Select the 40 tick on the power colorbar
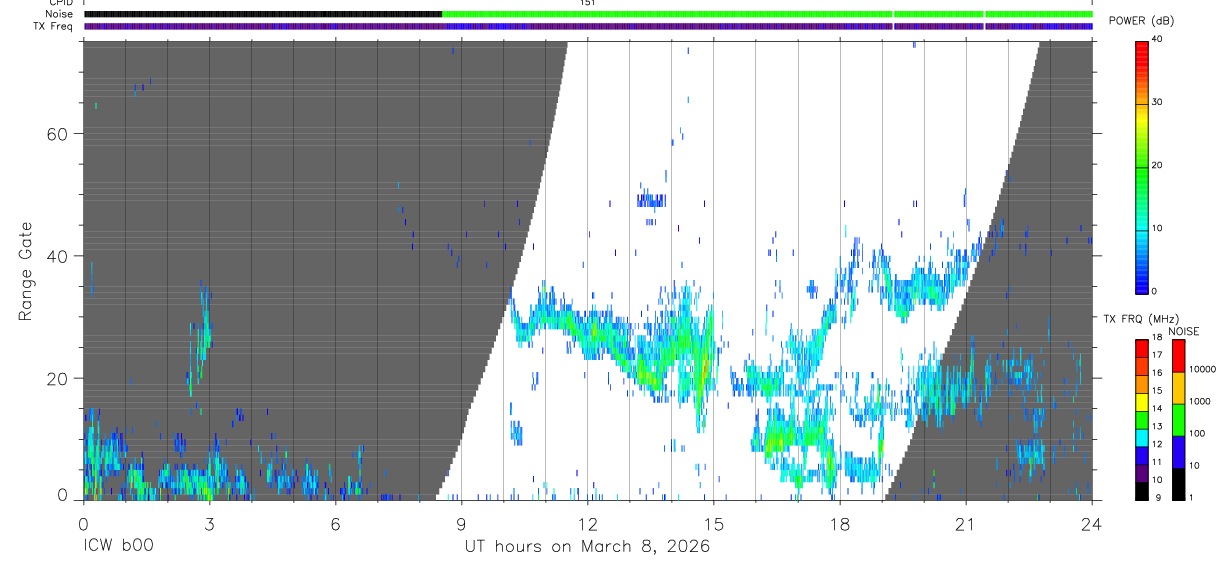The image size is (1228, 567). pos(1157,40)
